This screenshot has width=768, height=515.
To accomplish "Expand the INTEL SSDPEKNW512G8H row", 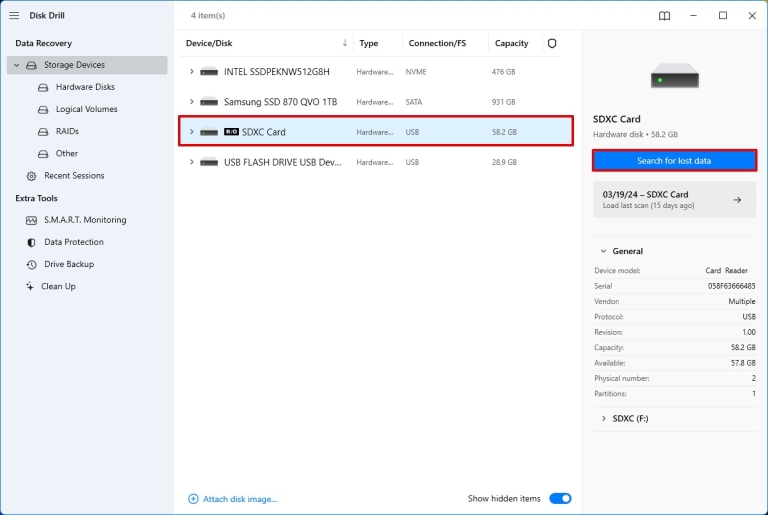I will point(192,72).
